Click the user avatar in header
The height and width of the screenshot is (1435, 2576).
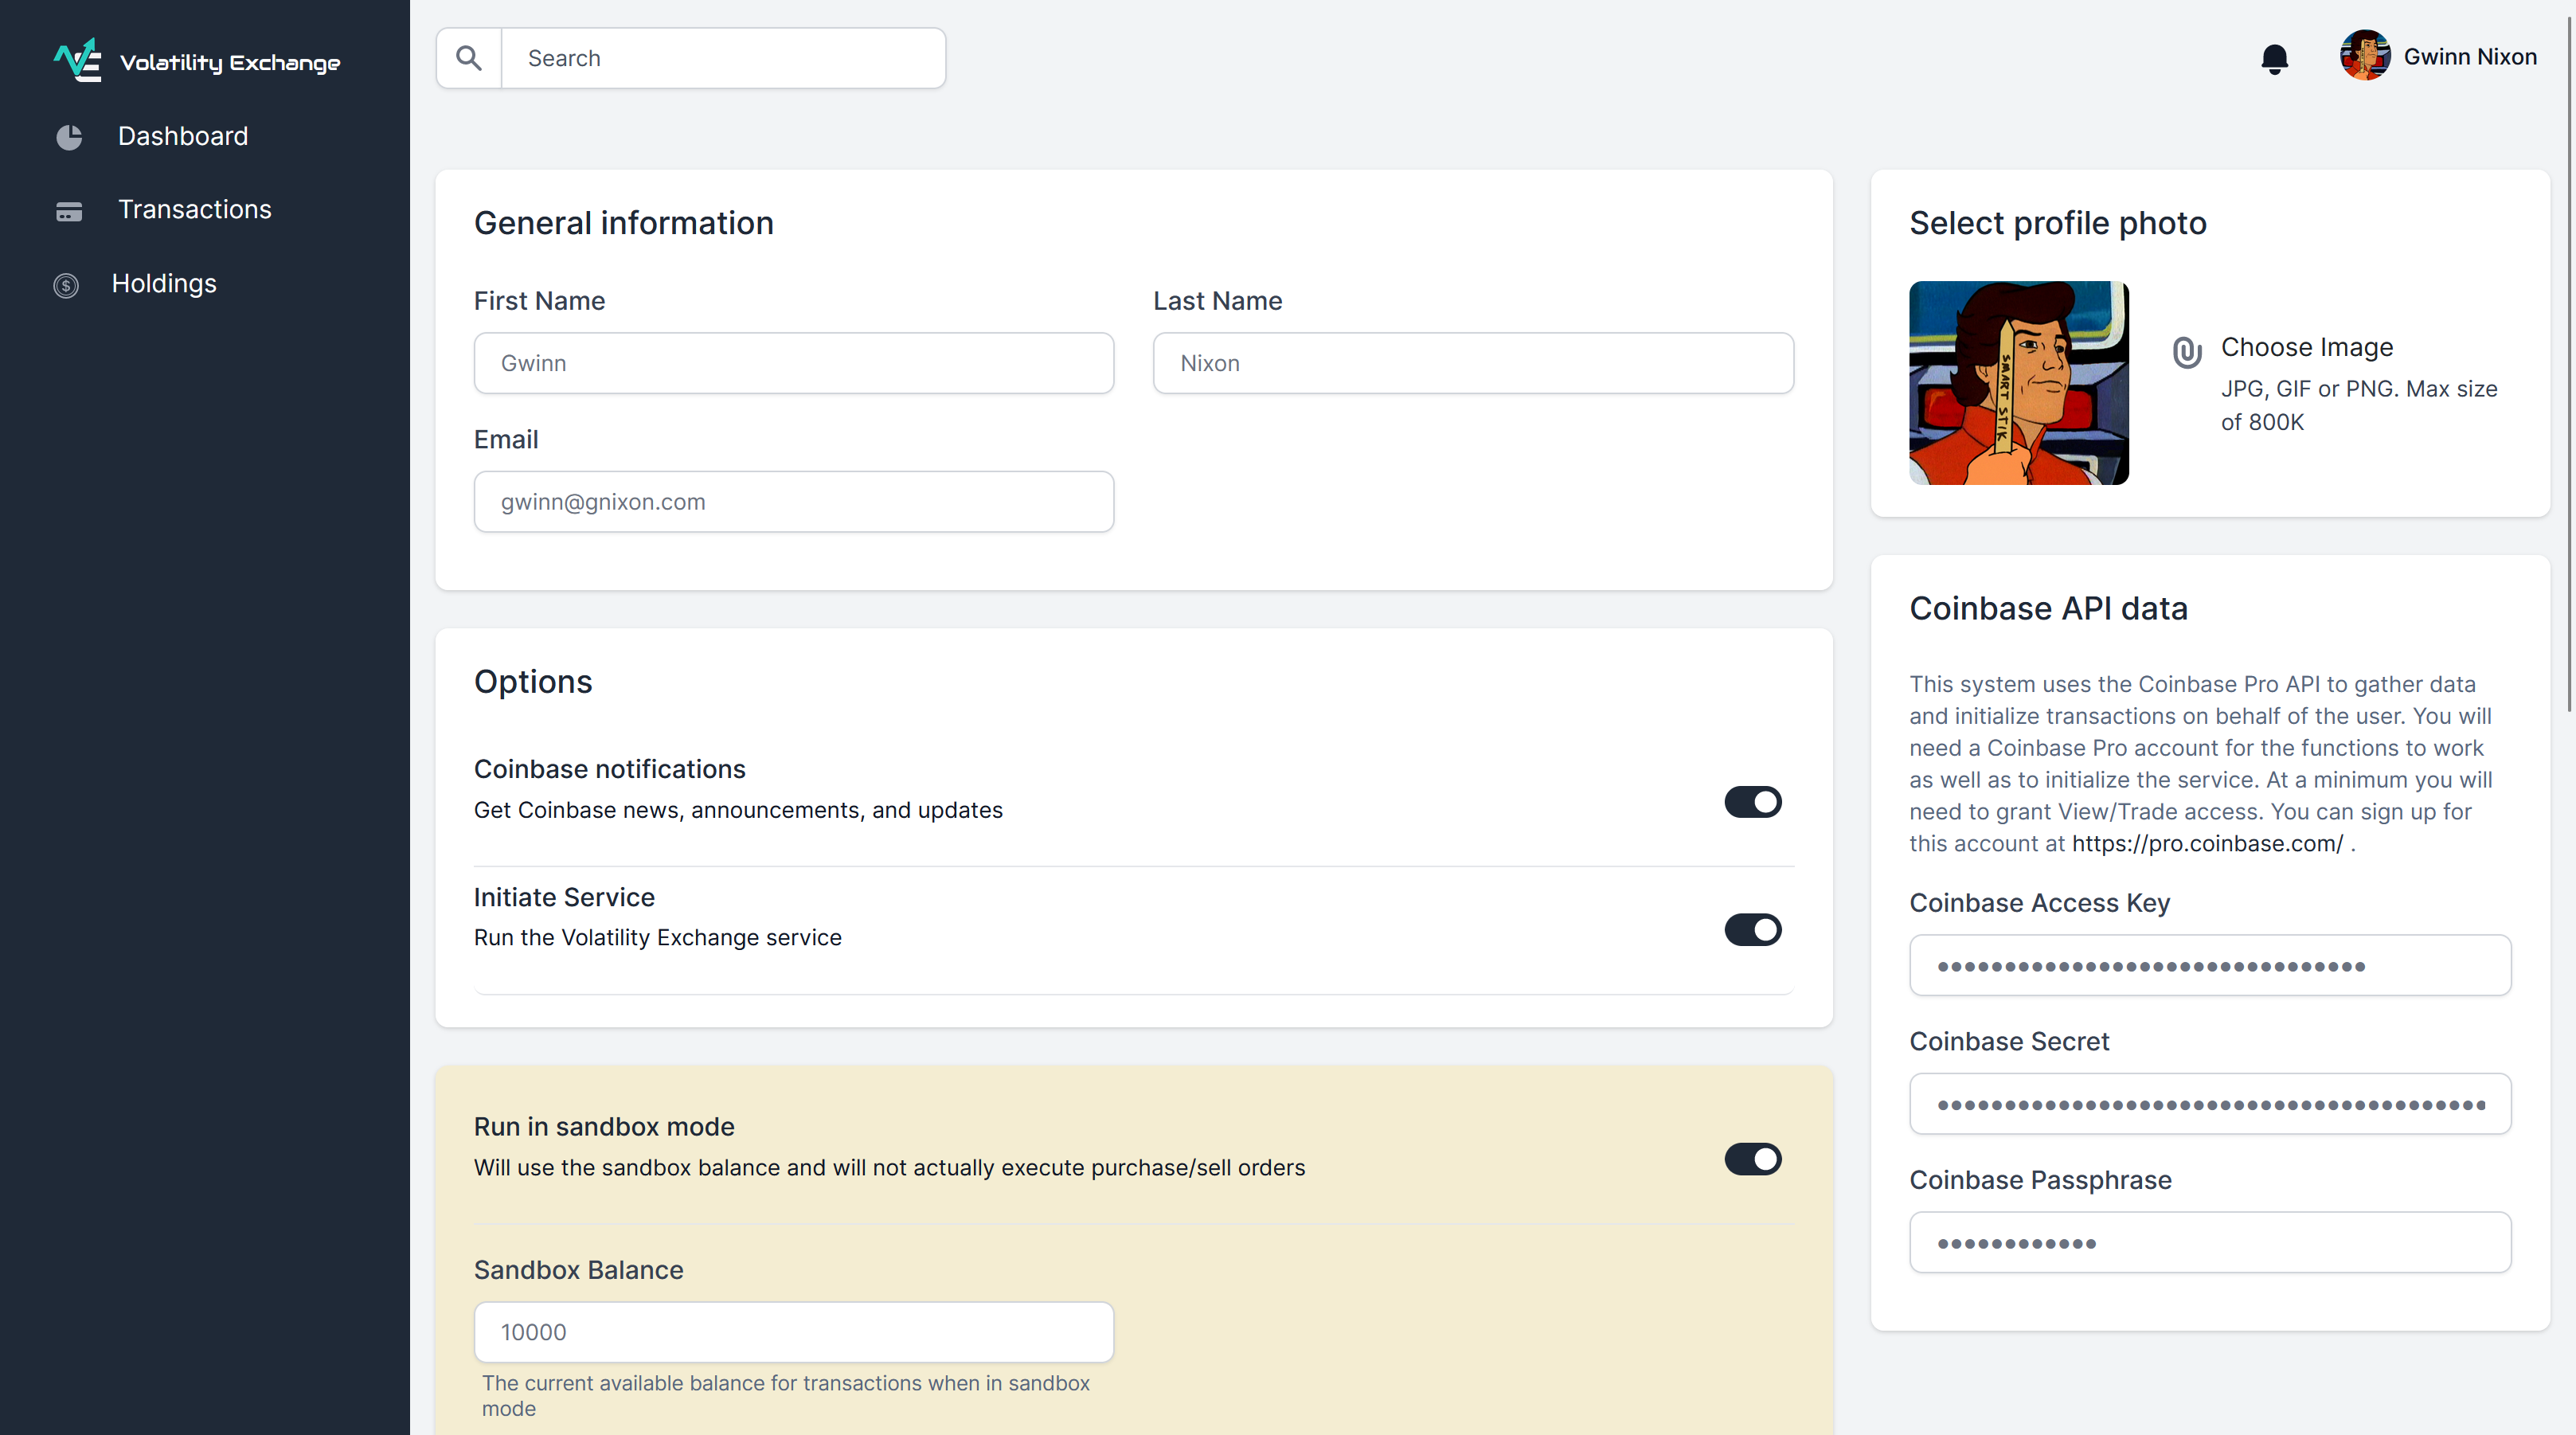pos(2365,55)
